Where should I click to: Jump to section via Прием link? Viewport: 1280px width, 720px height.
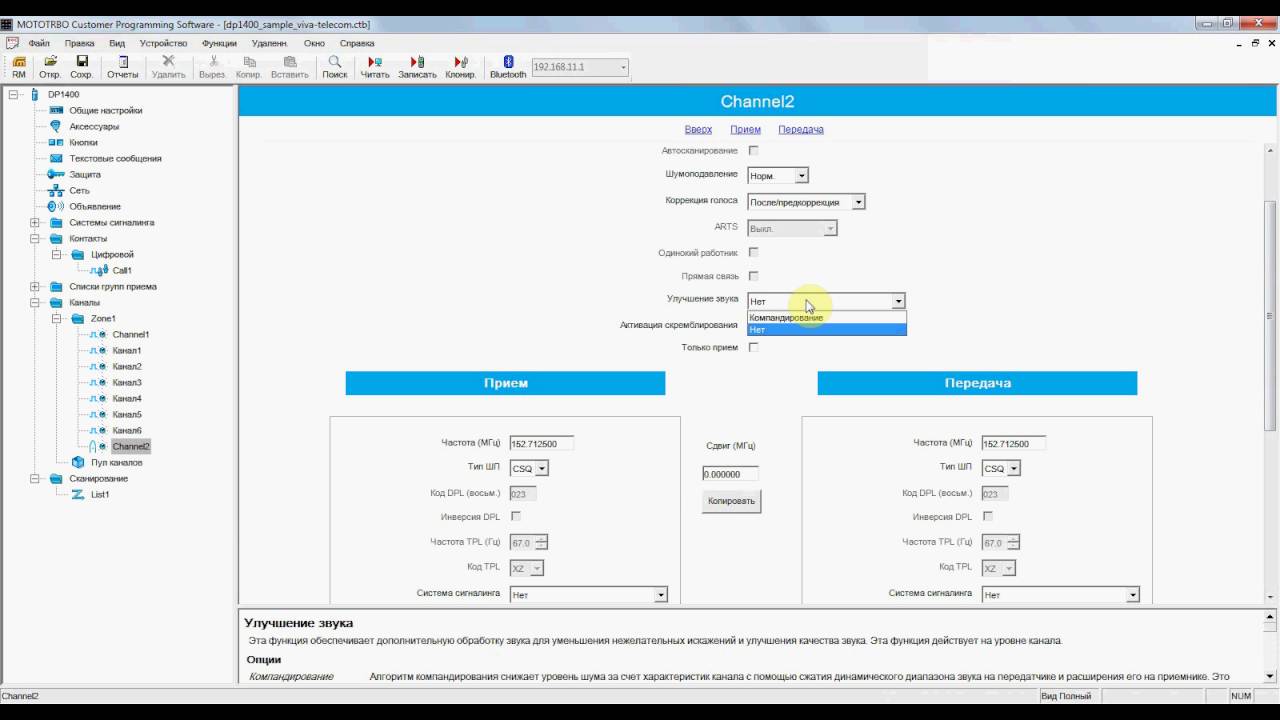(x=745, y=129)
